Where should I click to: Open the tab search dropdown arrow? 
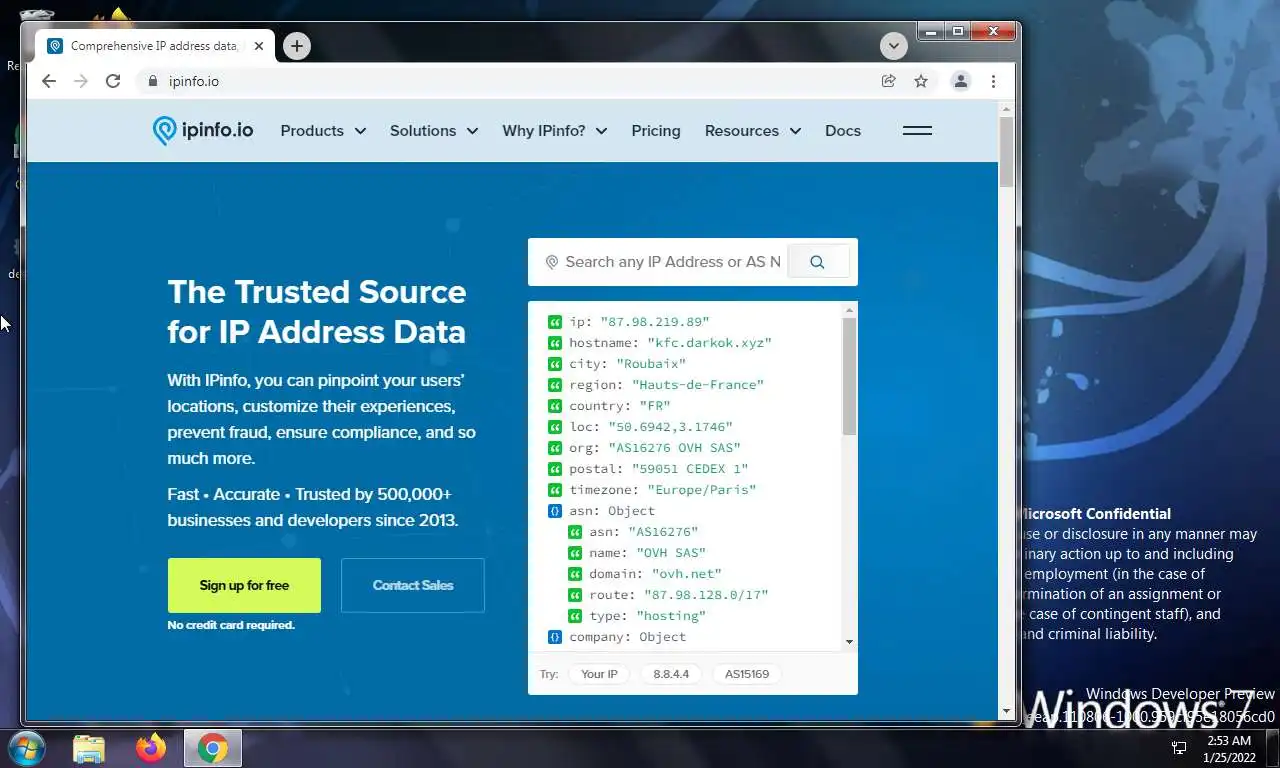(x=893, y=46)
